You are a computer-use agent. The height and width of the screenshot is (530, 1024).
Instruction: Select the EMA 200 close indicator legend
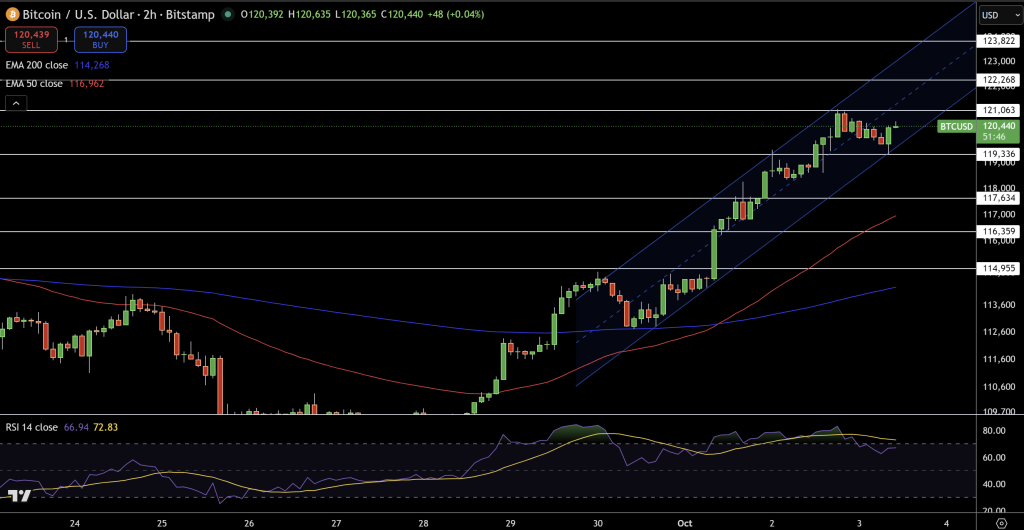(39, 65)
